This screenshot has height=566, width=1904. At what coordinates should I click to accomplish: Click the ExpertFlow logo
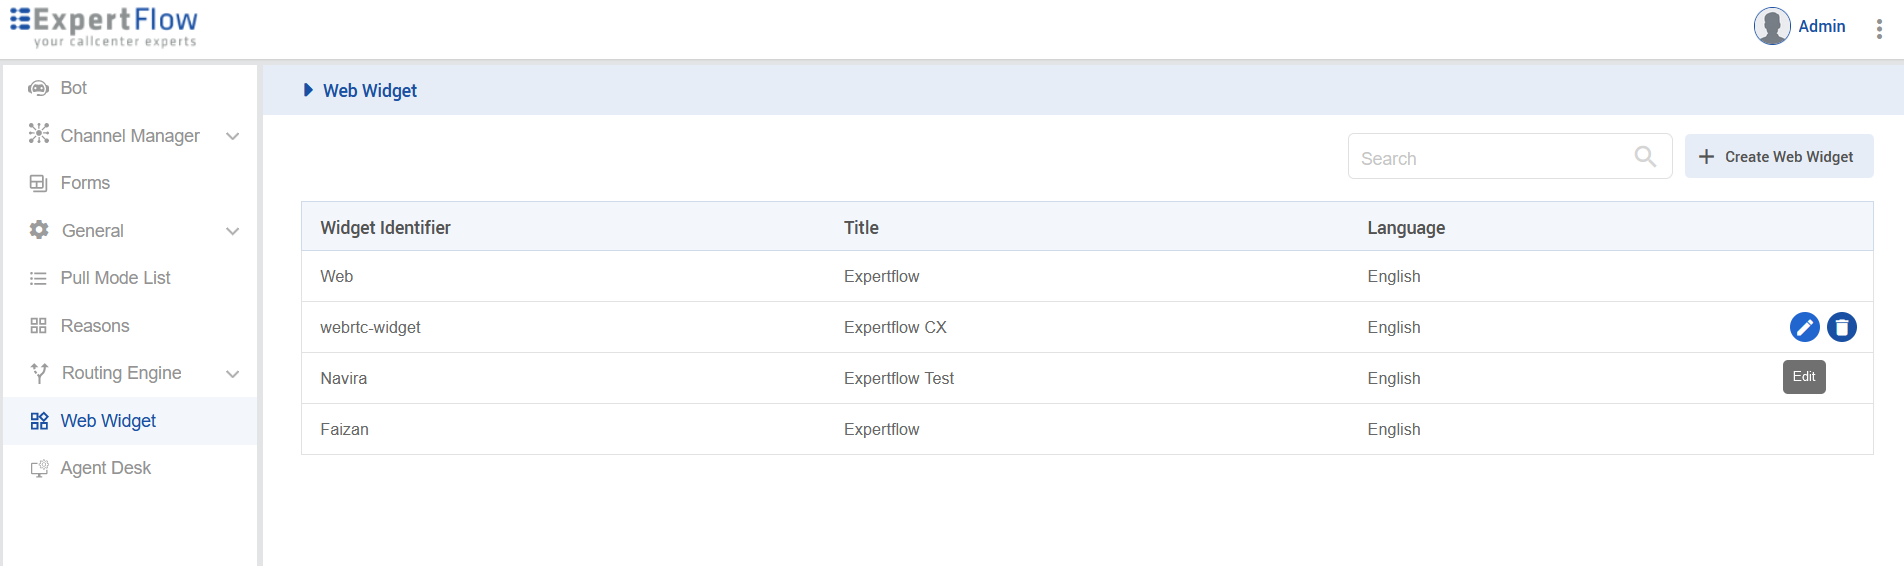104,27
